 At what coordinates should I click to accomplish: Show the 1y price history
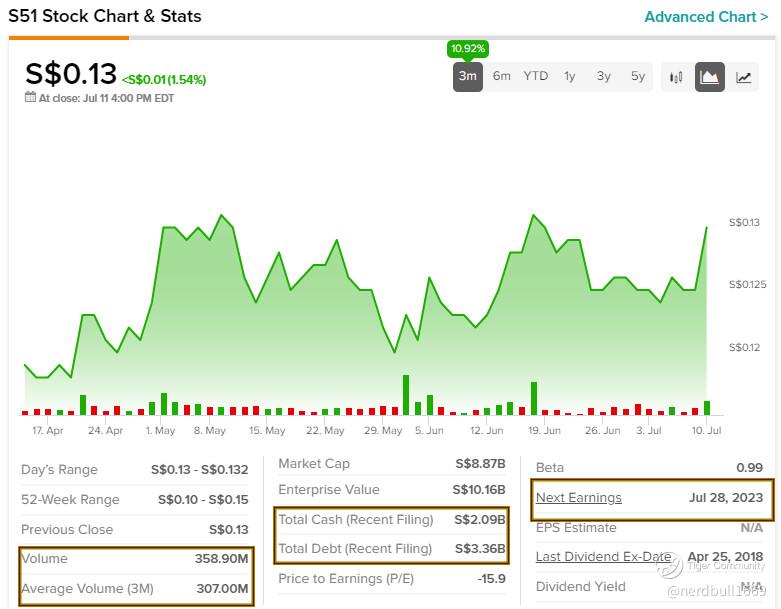tap(570, 77)
